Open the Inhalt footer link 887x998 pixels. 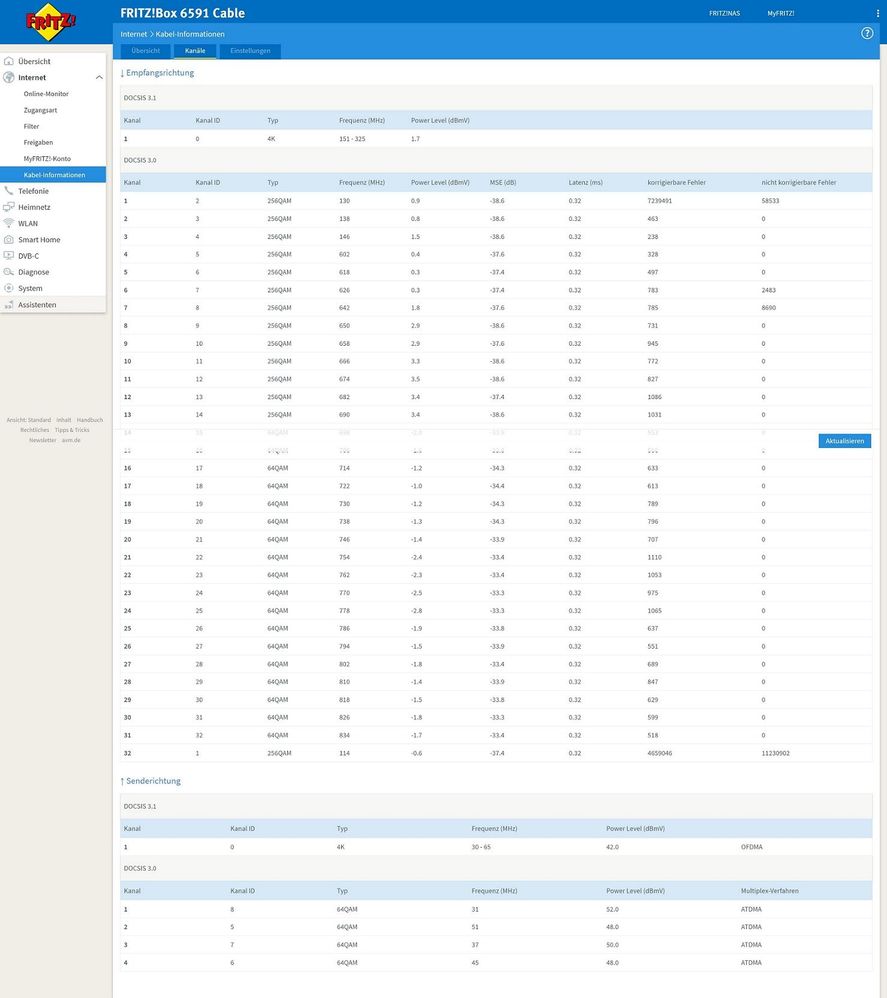[x=64, y=420]
